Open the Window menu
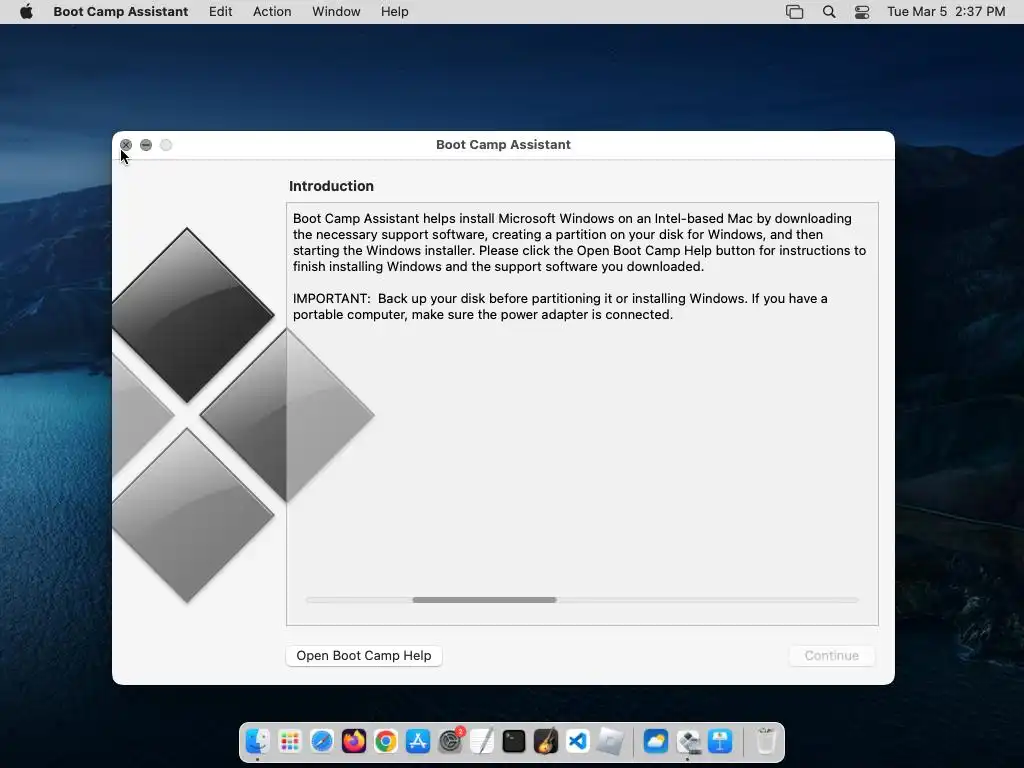 (x=336, y=11)
